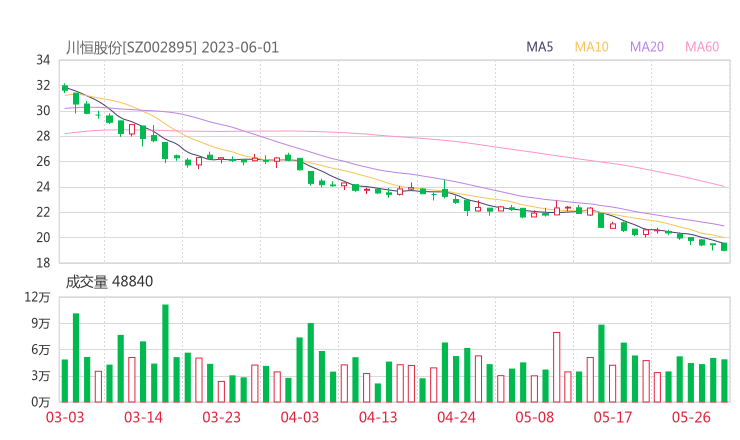740x440 pixels.
Task: Click the 0万 volume axis label
Action: pyautogui.click(x=41, y=402)
